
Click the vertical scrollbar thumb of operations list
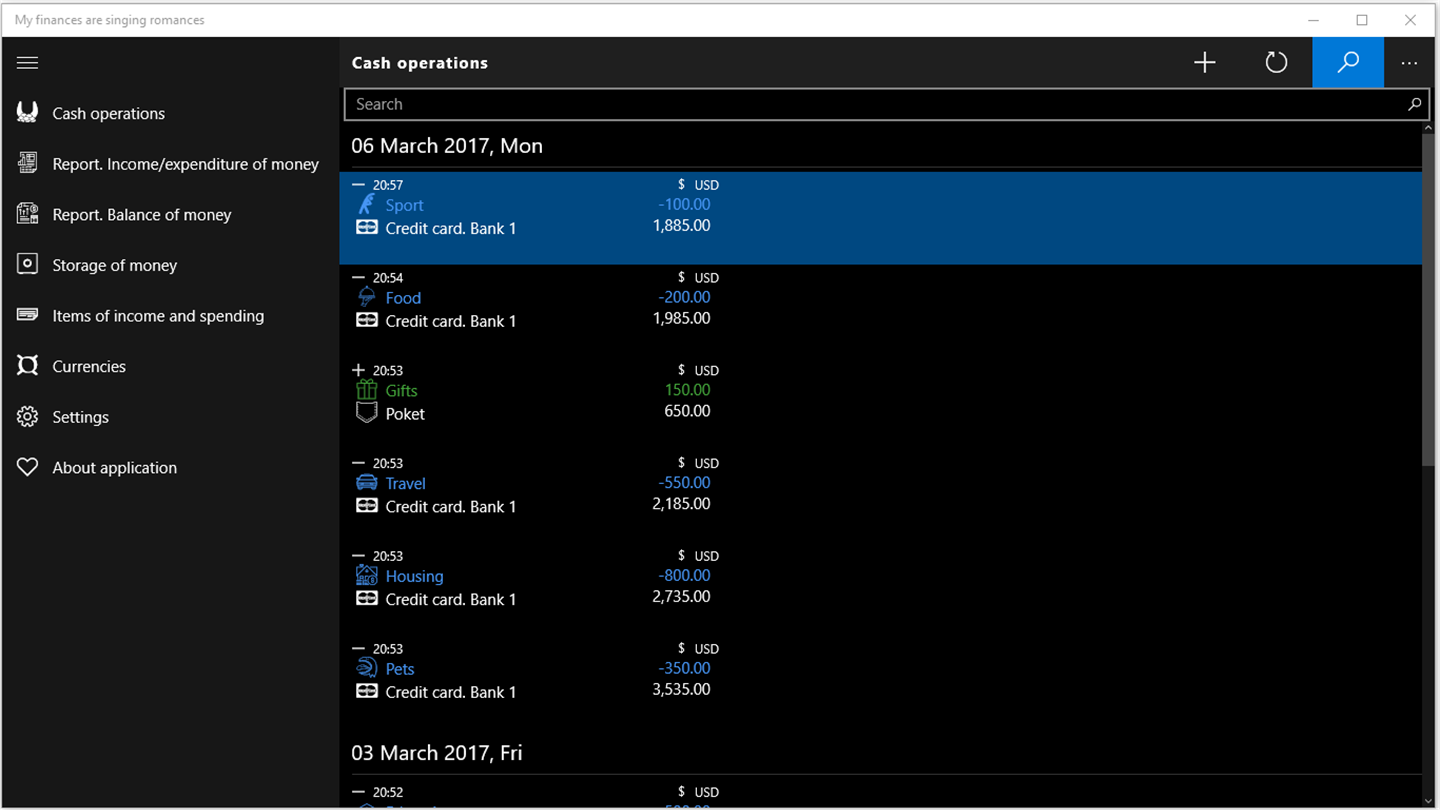[1428, 299]
